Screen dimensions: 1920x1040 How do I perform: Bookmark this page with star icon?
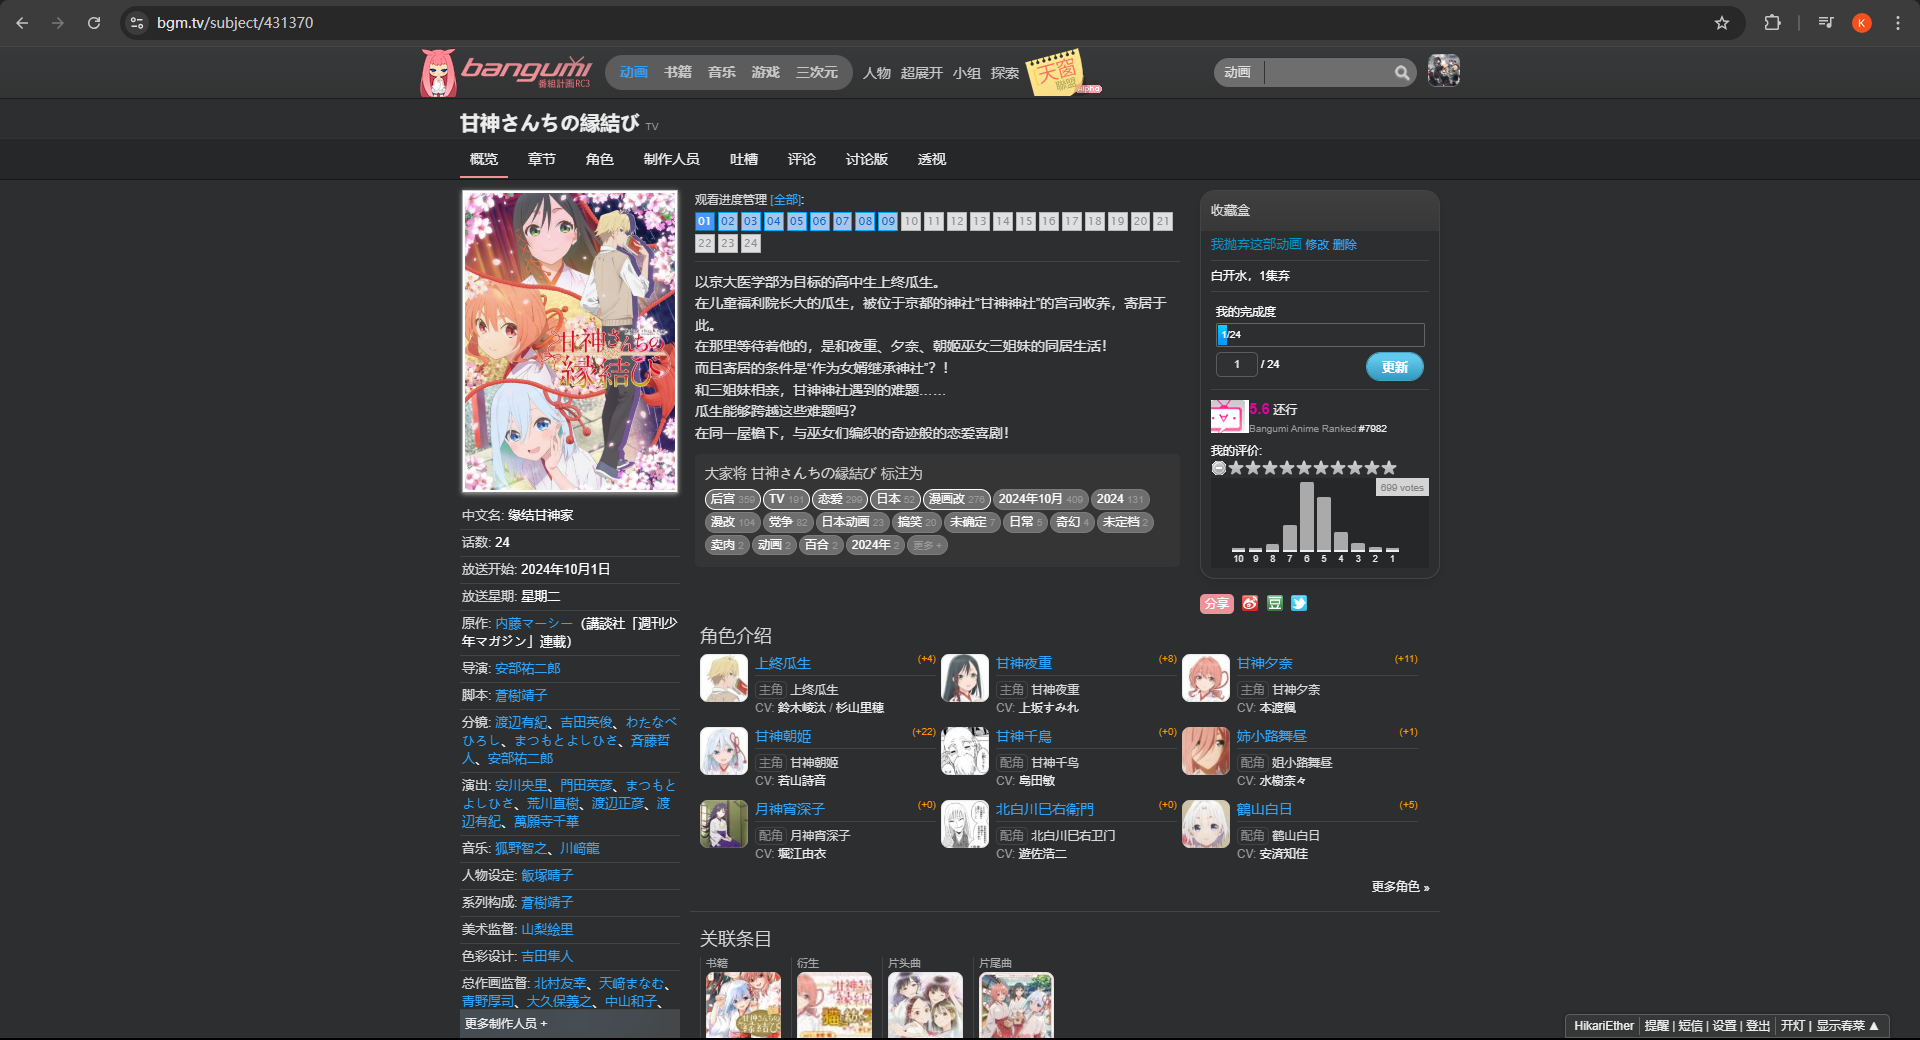click(x=1722, y=23)
